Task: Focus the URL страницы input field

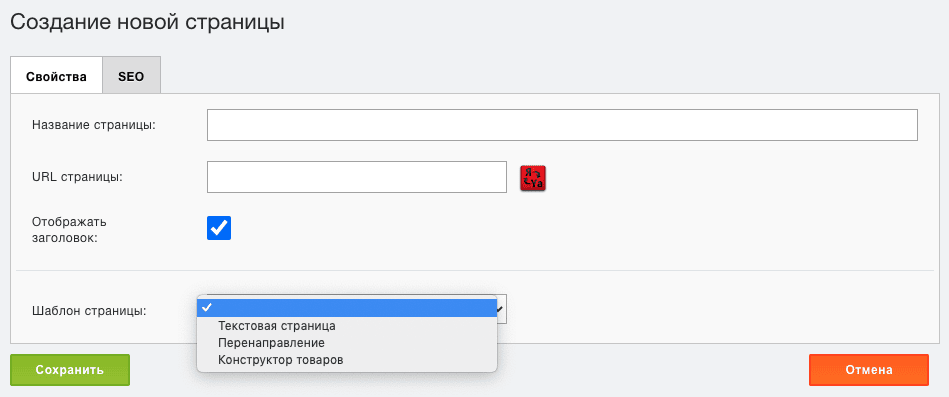Action: (356, 177)
